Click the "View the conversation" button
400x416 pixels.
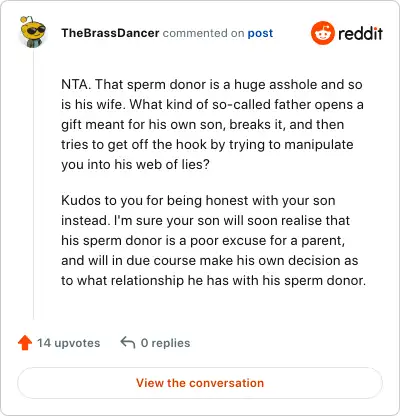[x=200, y=383]
